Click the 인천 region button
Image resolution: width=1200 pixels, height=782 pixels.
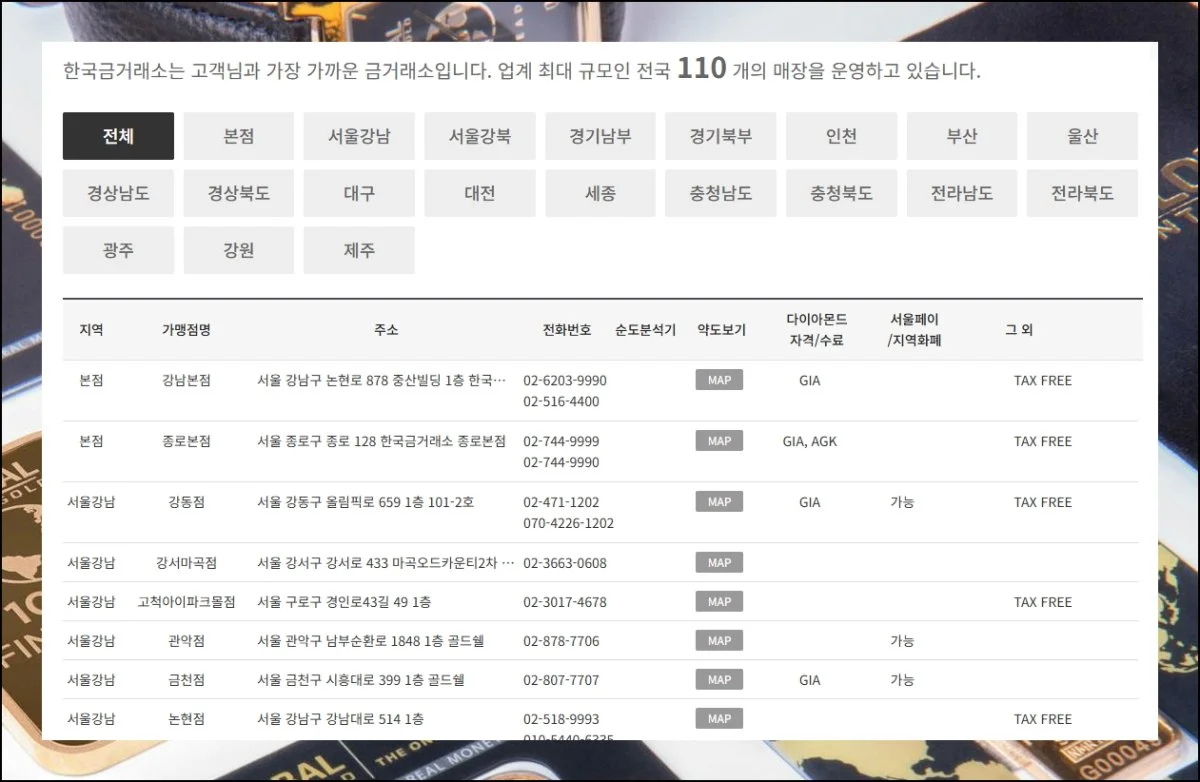pyautogui.click(x=841, y=136)
